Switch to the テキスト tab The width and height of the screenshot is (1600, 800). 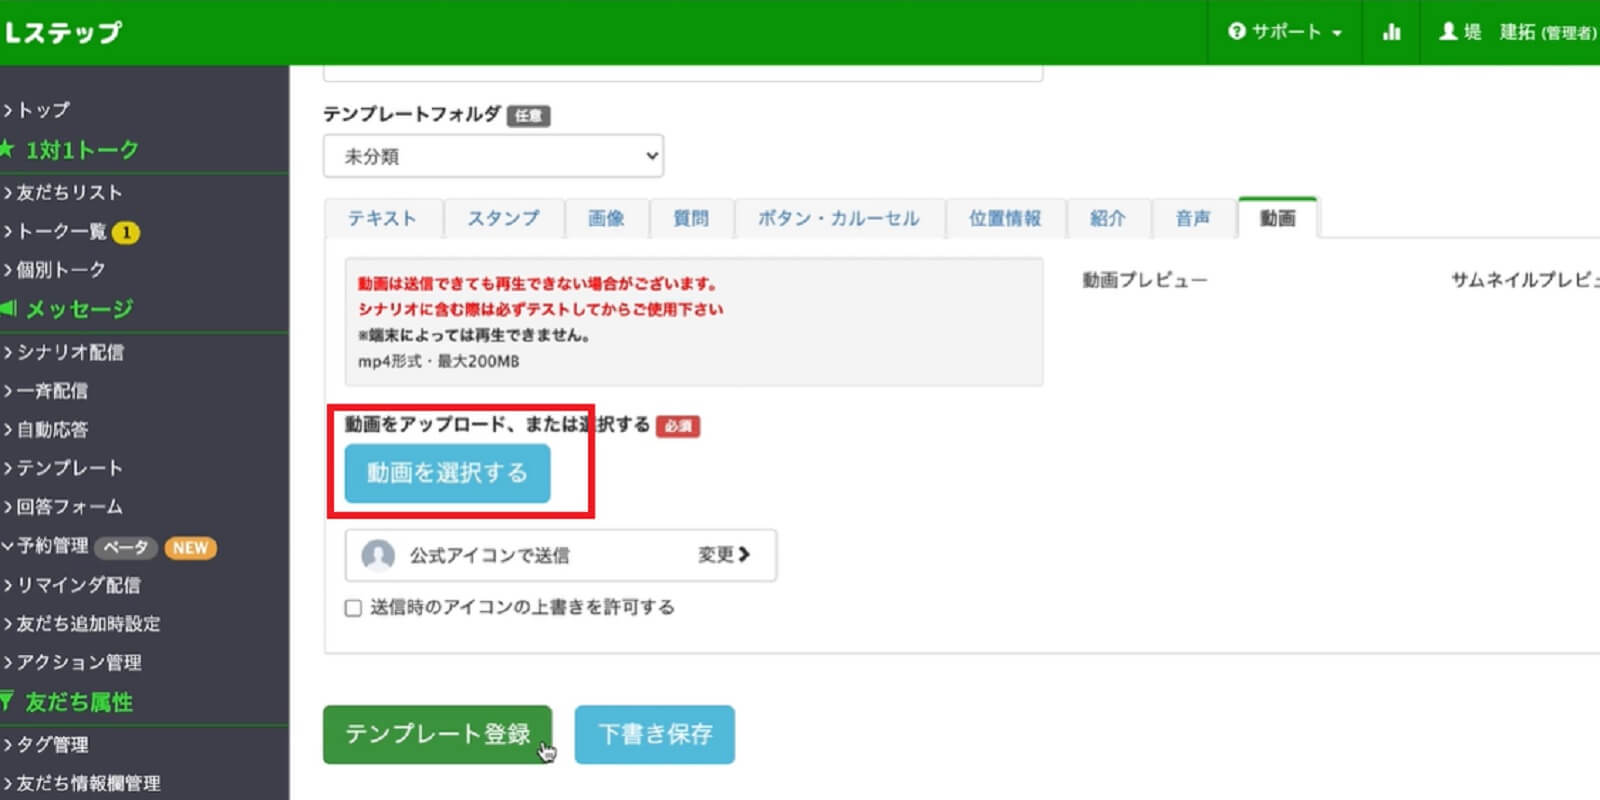coord(382,218)
